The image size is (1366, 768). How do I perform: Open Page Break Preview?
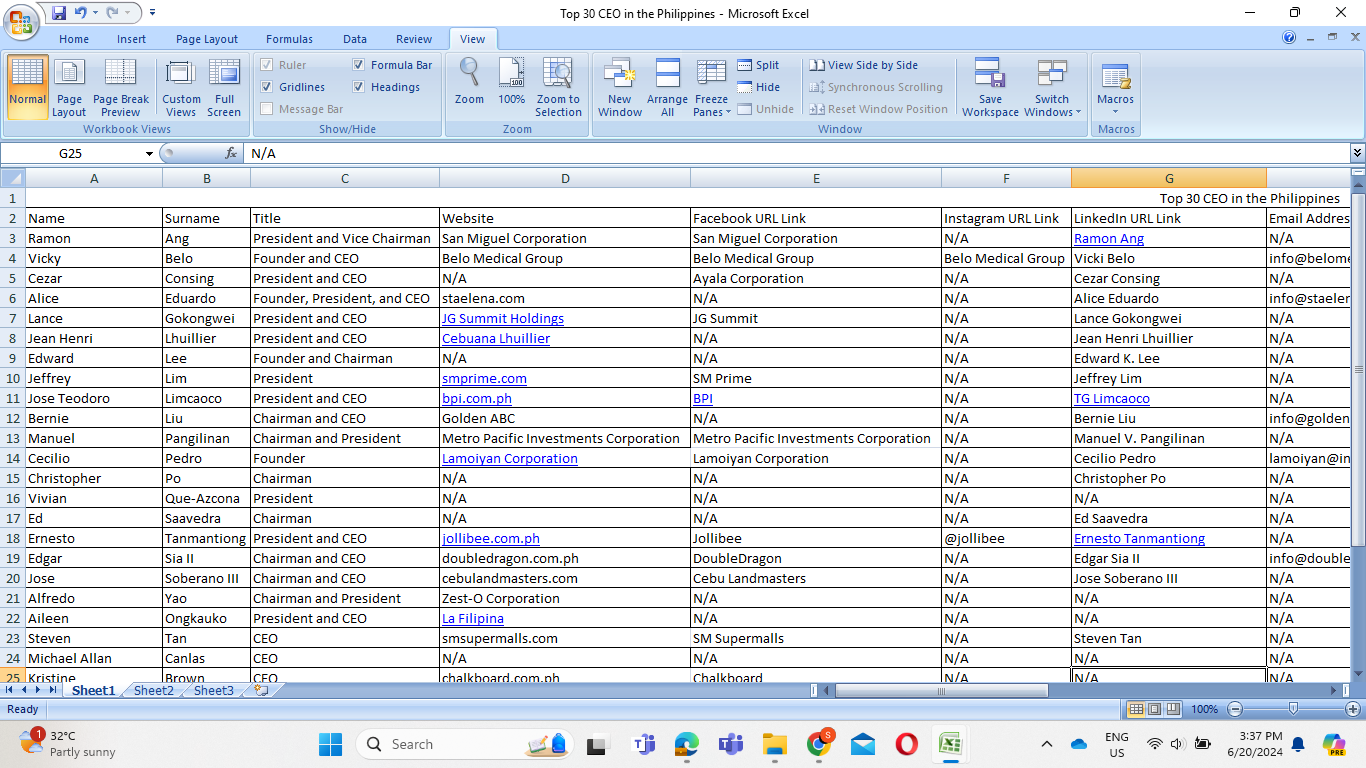click(120, 87)
